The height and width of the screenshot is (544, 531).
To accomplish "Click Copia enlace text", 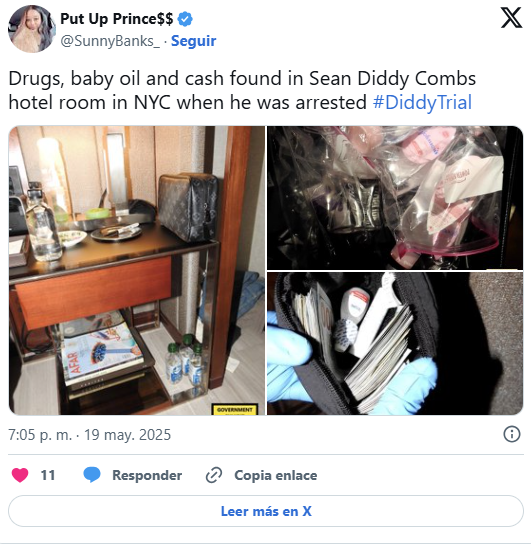I will click(x=276, y=475).
